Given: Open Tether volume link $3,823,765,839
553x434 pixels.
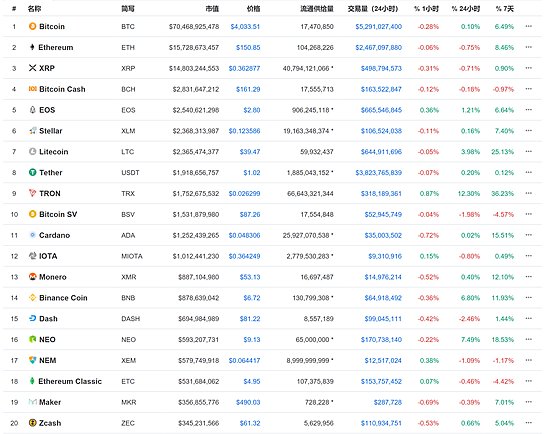Looking at the screenshot, I should point(378,172).
